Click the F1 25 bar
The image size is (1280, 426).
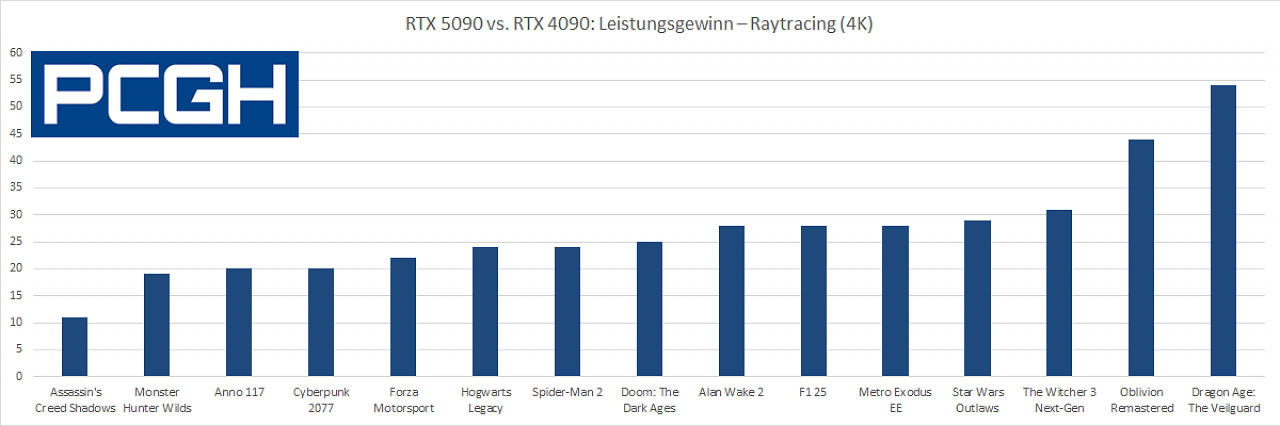tap(813, 301)
